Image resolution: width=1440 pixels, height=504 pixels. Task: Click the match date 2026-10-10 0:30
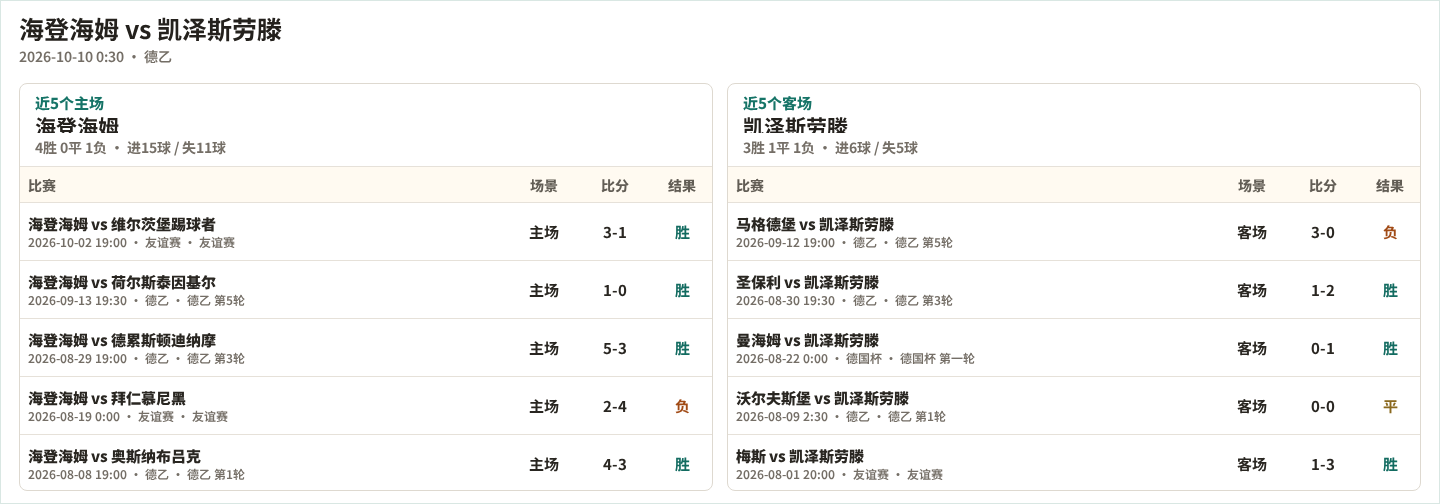tap(71, 57)
